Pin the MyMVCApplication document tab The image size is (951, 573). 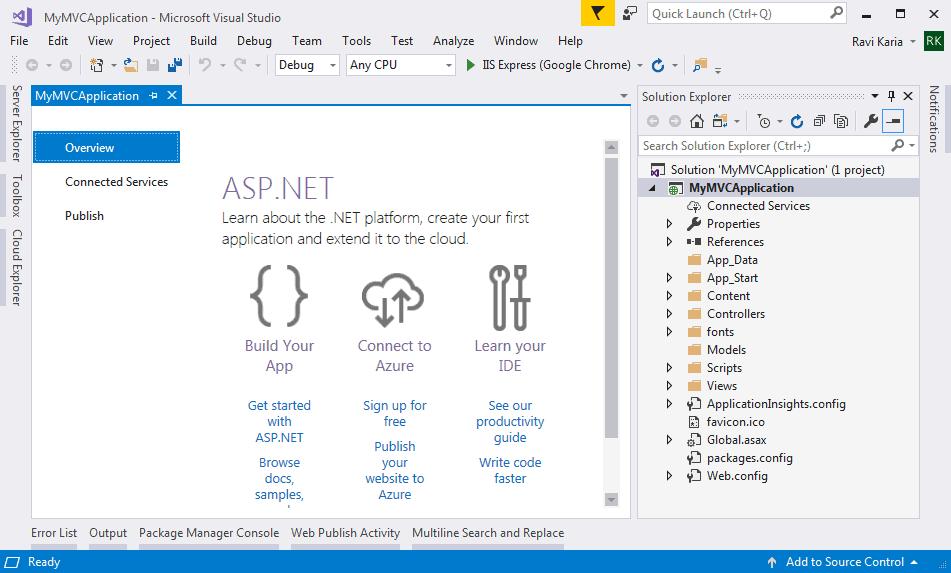[153, 95]
